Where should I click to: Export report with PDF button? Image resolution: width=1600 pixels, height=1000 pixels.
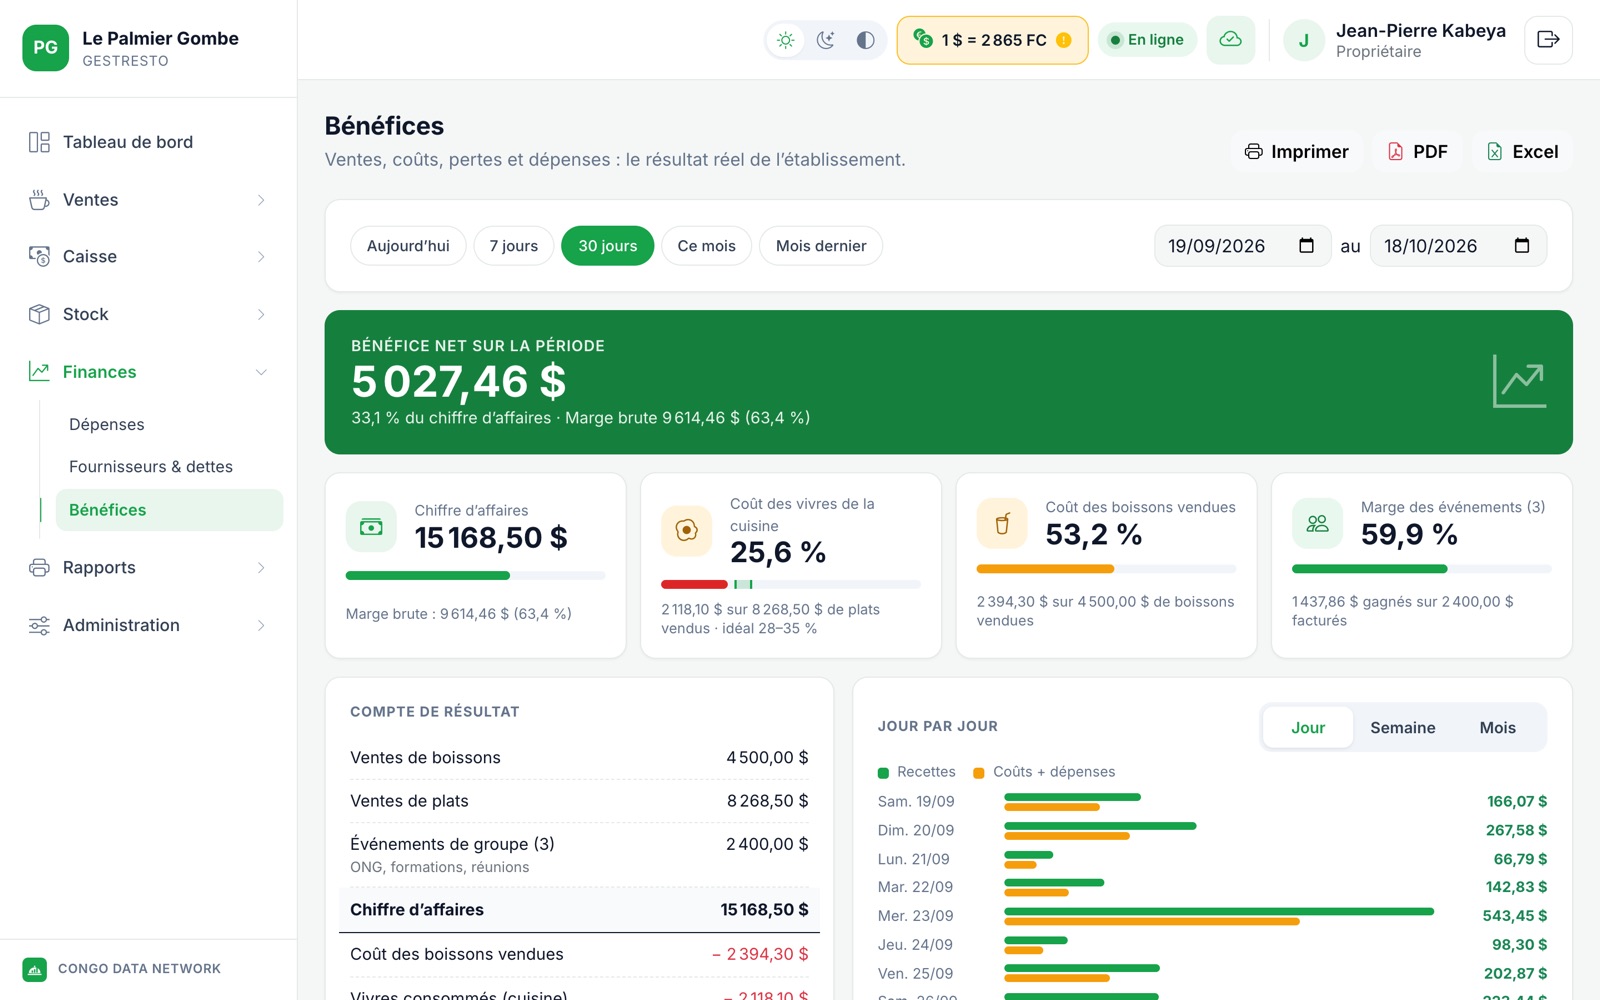1417,152
